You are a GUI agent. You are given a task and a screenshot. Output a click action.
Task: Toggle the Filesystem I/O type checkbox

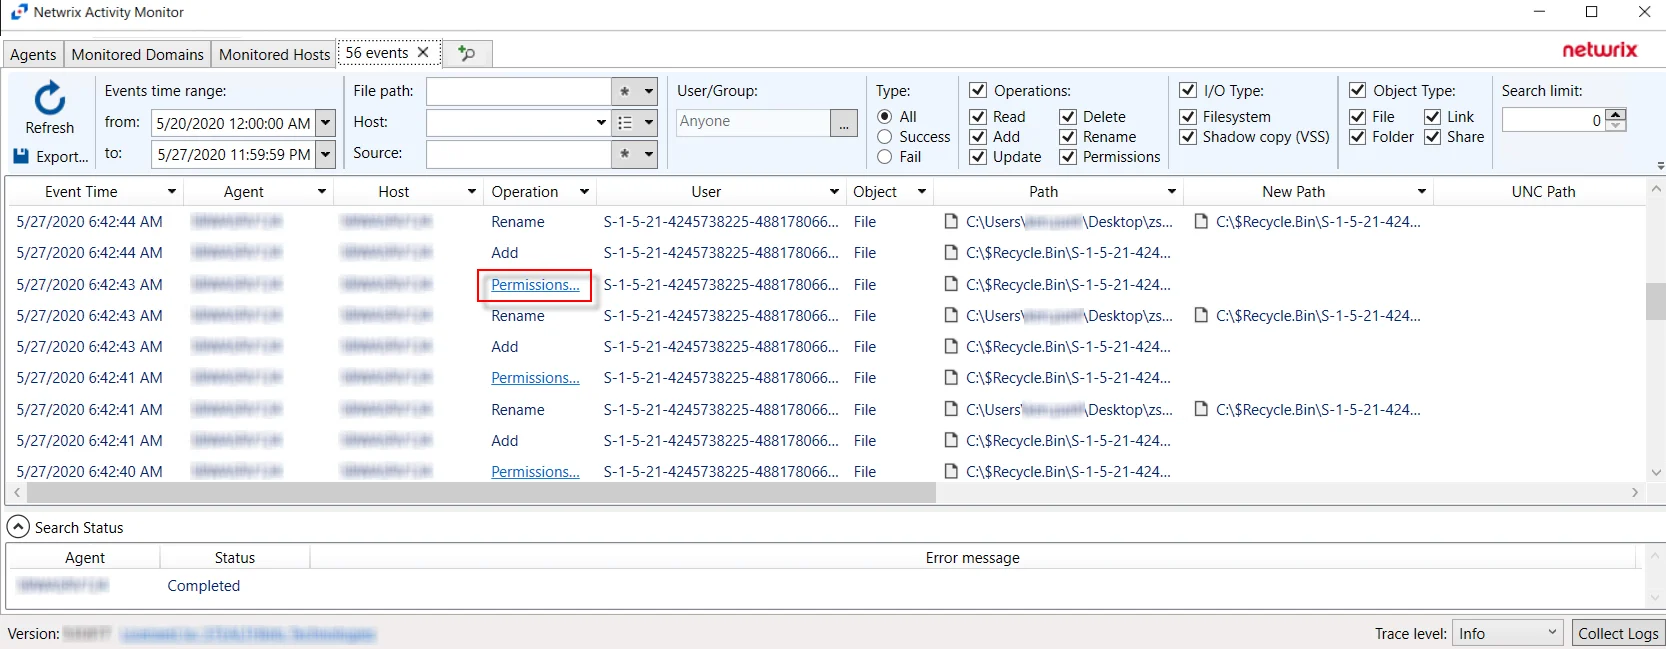(x=1188, y=117)
